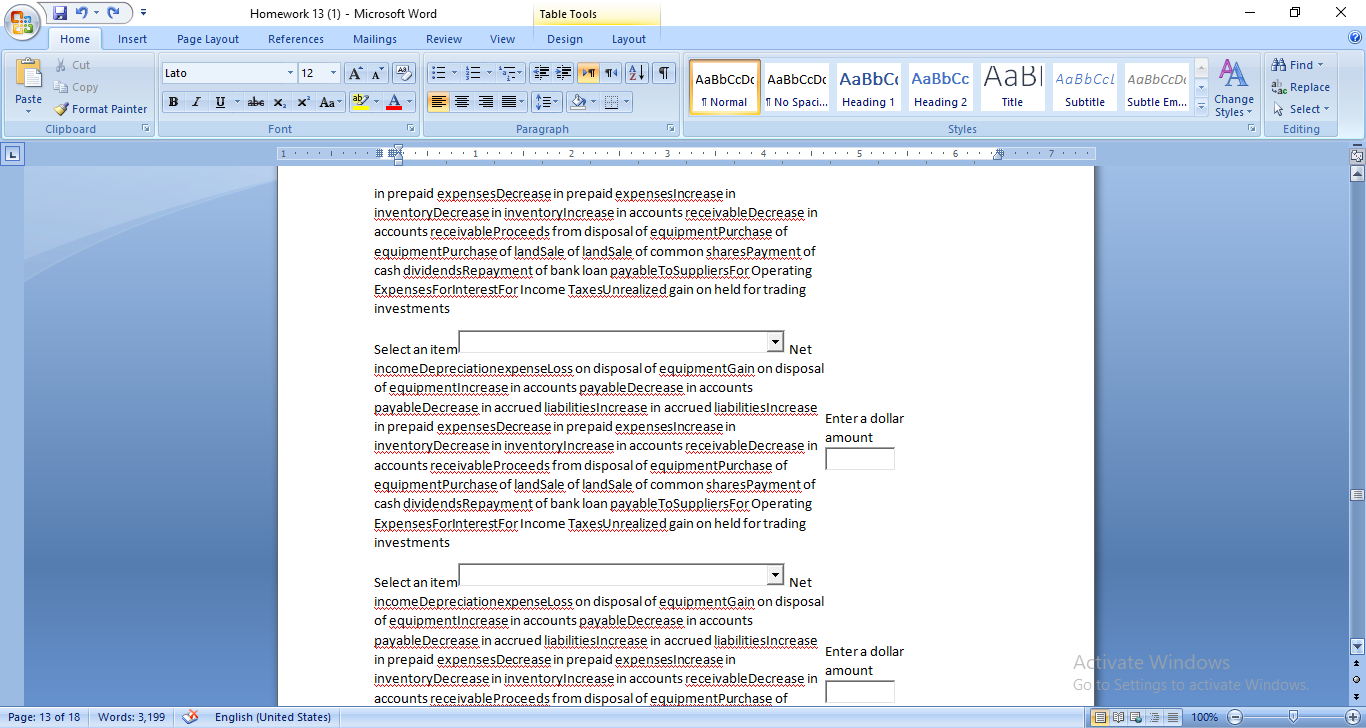
Task: Apply the red font color
Action: coord(395,102)
